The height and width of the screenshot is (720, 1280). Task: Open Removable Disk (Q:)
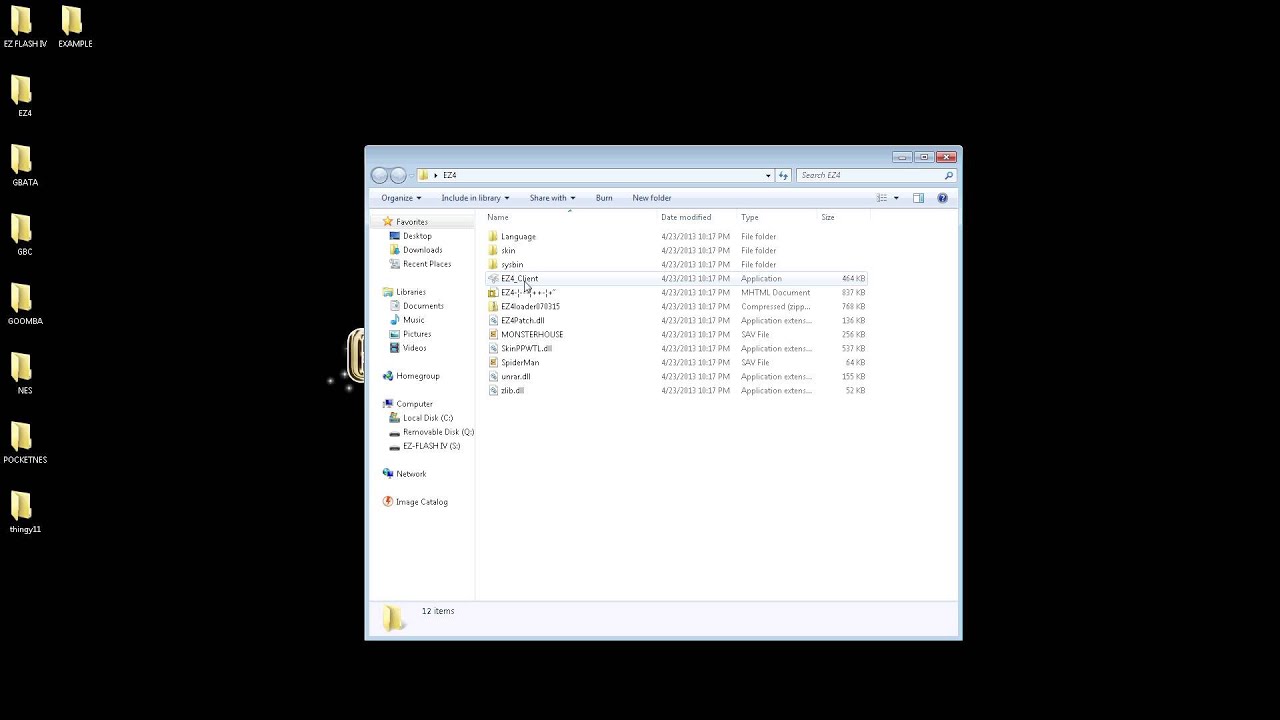(438, 432)
